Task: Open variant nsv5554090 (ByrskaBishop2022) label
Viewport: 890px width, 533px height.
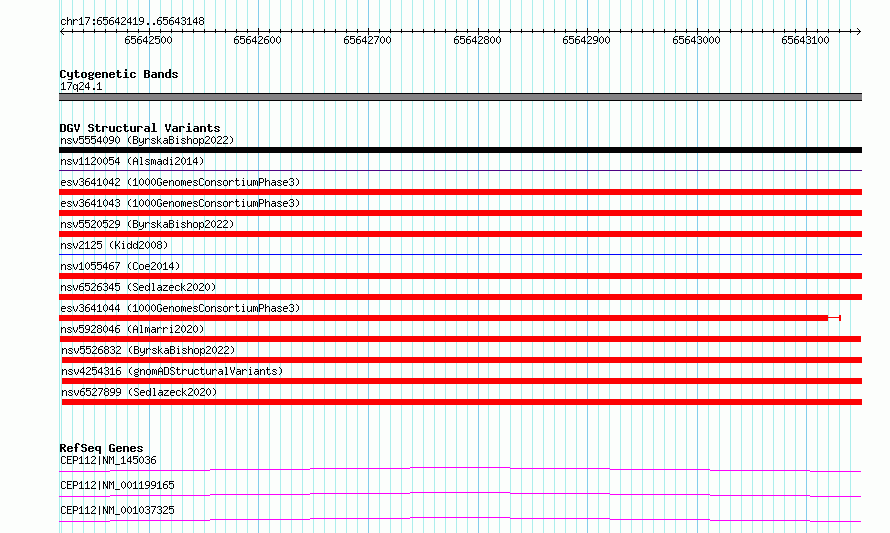Action: click(x=147, y=140)
